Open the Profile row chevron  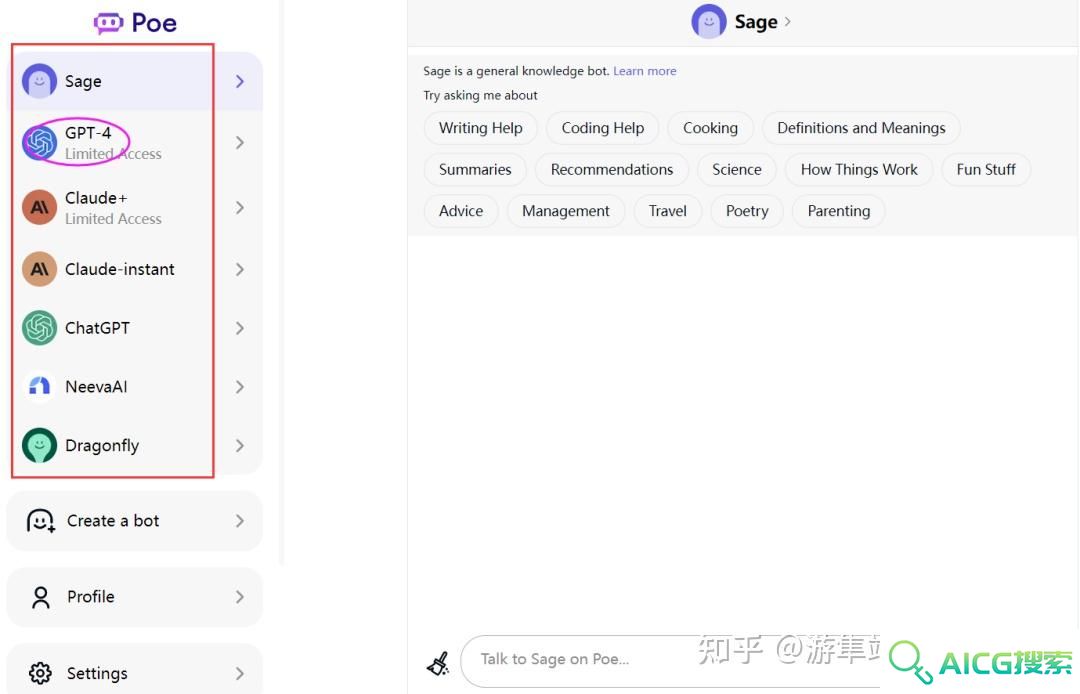240,596
